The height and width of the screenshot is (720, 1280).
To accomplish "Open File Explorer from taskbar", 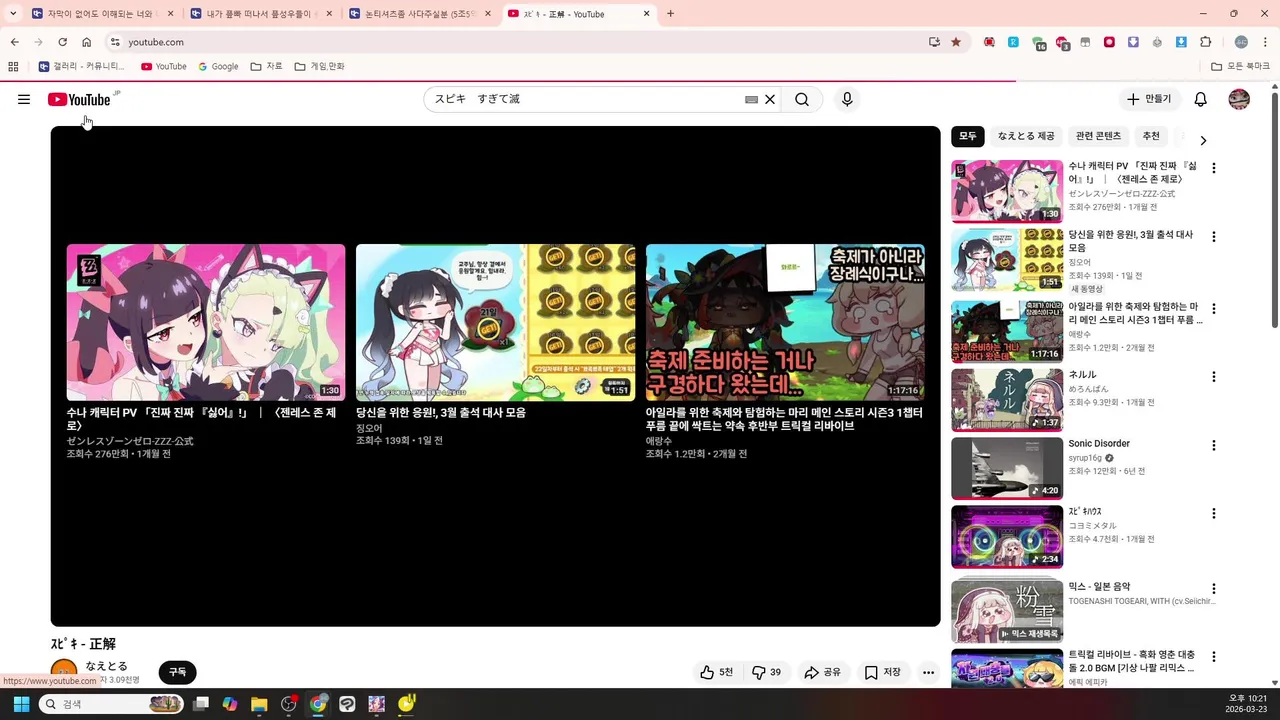I will [259, 704].
